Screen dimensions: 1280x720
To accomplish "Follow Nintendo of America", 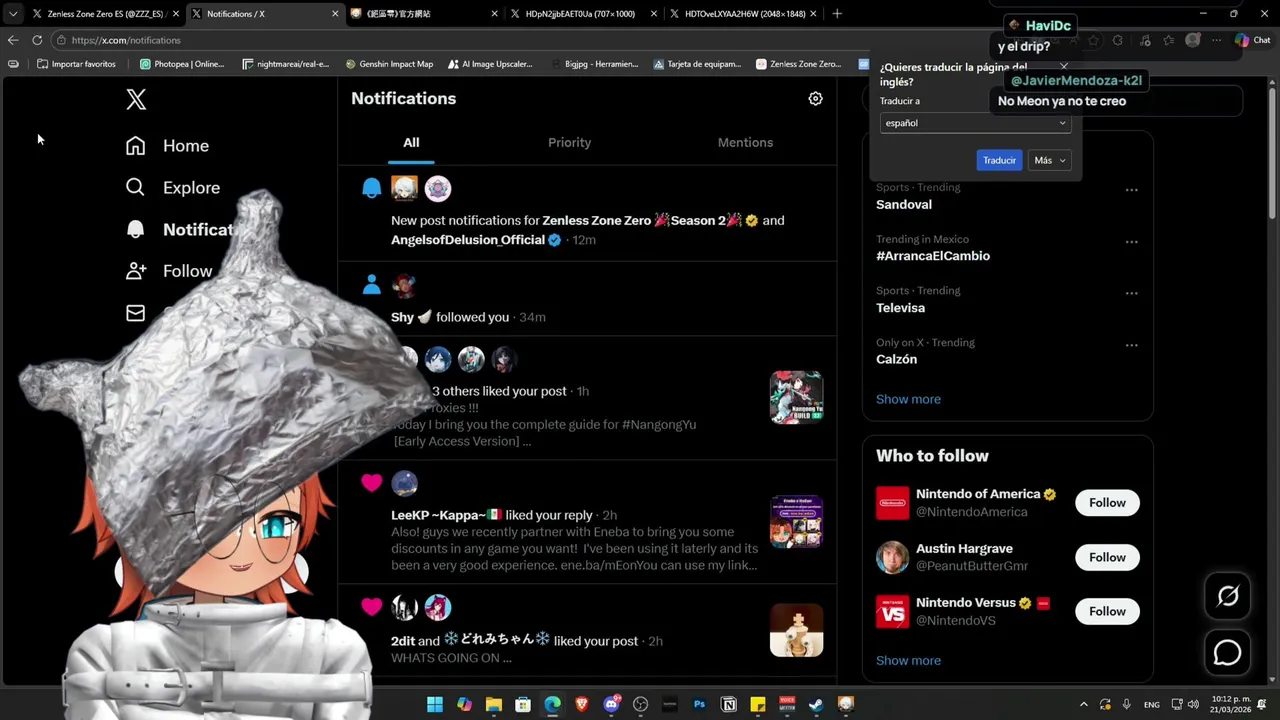I will point(1107,503).
